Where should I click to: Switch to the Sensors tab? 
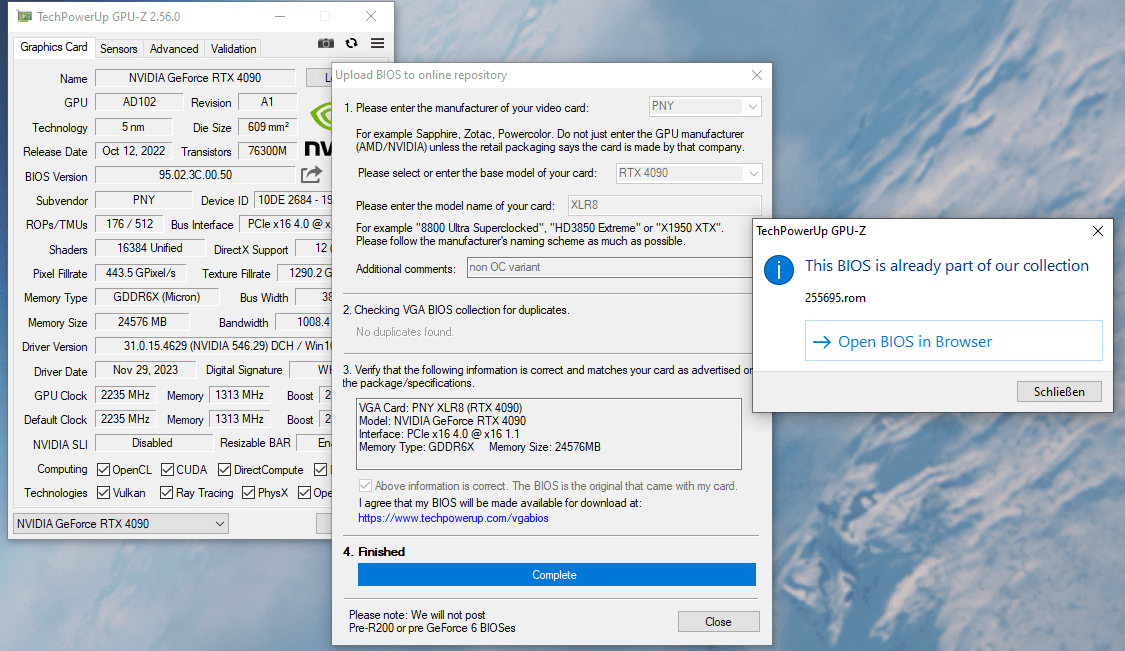(118, 49)
